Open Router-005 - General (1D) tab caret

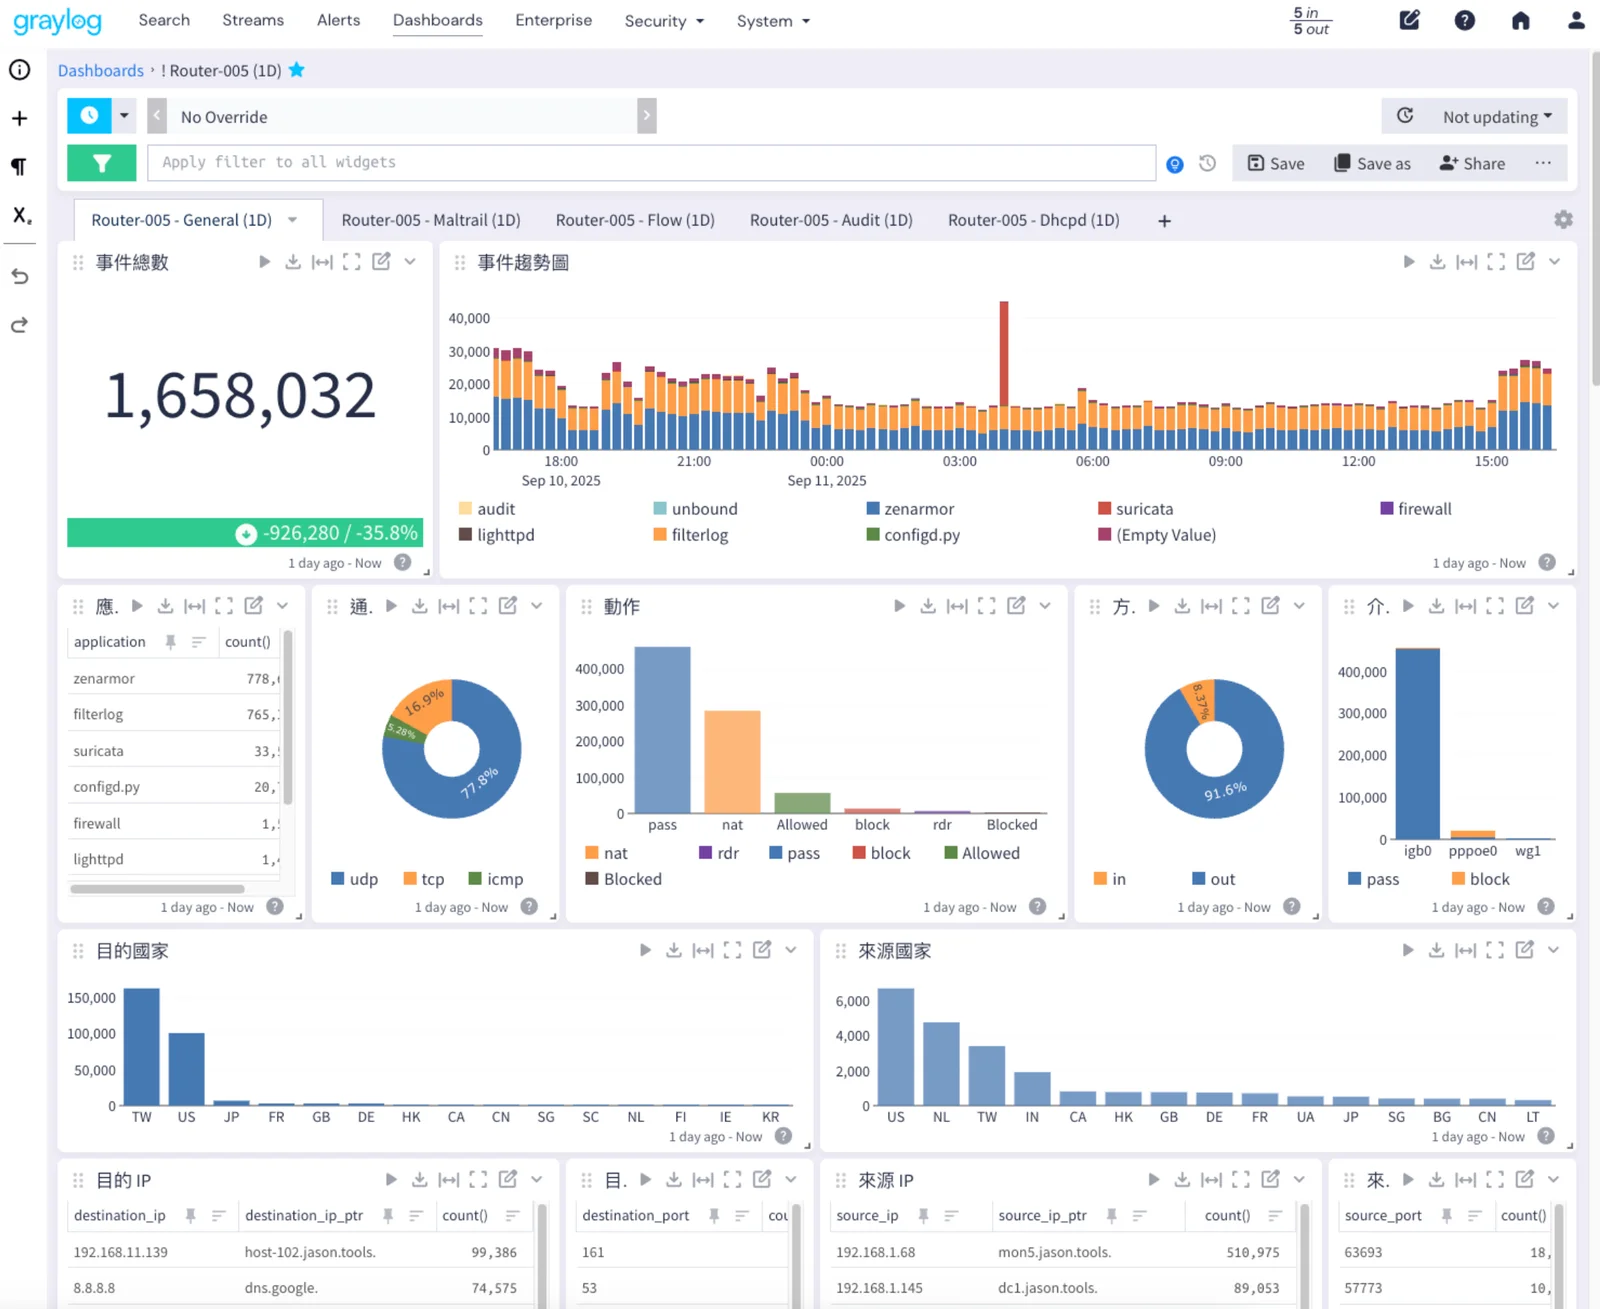pos(293,220)
